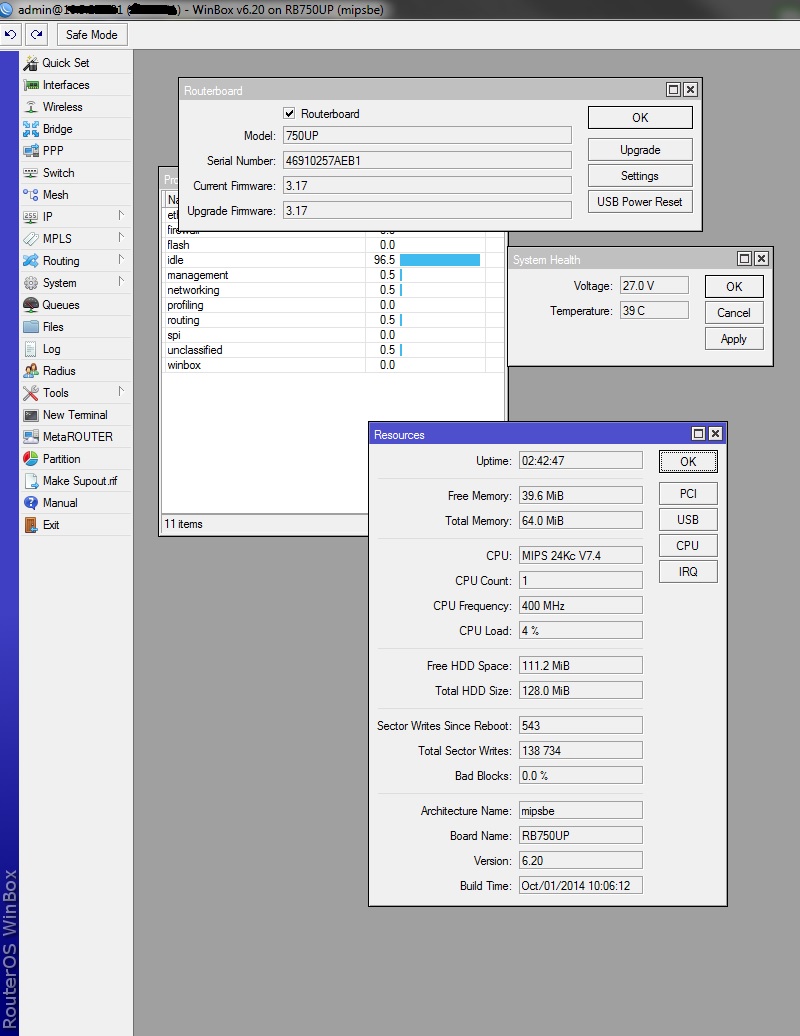Click Make Supout.rif file icon
Screen dimensions: 800x1036
point(31,481)
